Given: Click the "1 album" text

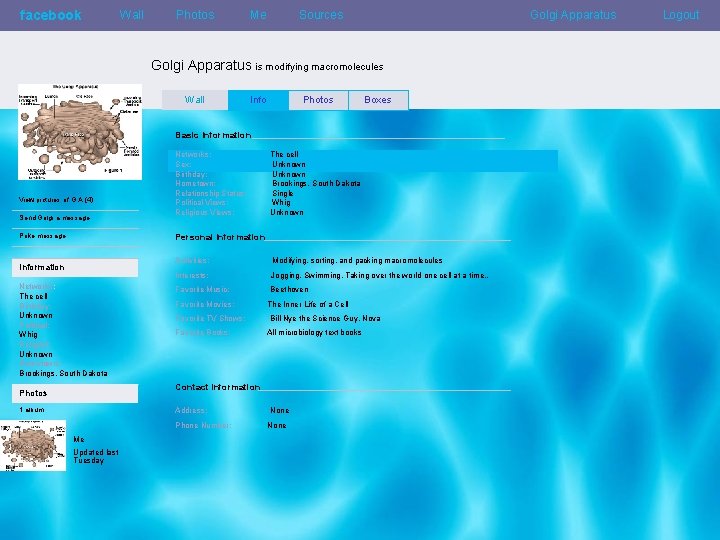Looking at the screenshot, I should tap(32, 410).
